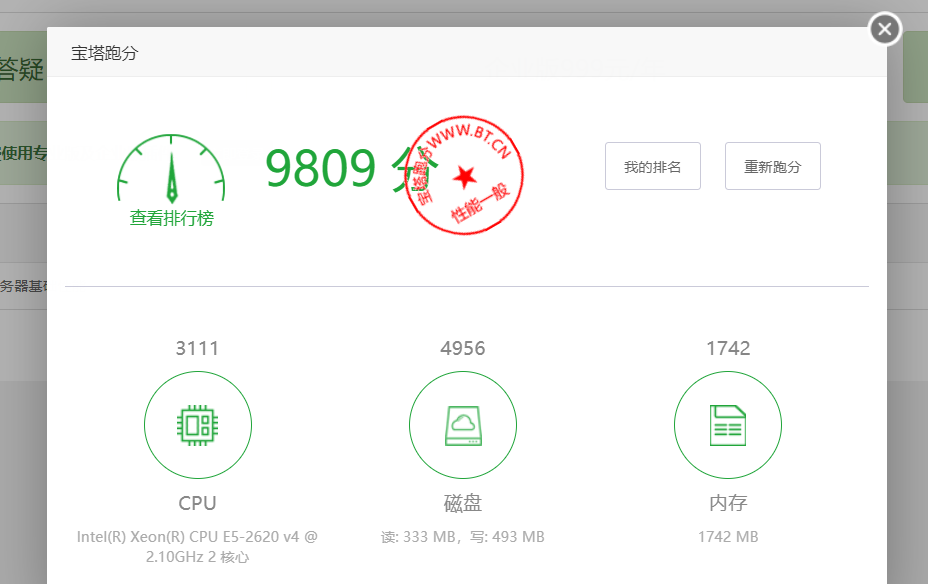This screenshot has height=584, width=928.
Task: Open the 查看排行榜 leaderboard link
Action: click(x=172, y=218)
